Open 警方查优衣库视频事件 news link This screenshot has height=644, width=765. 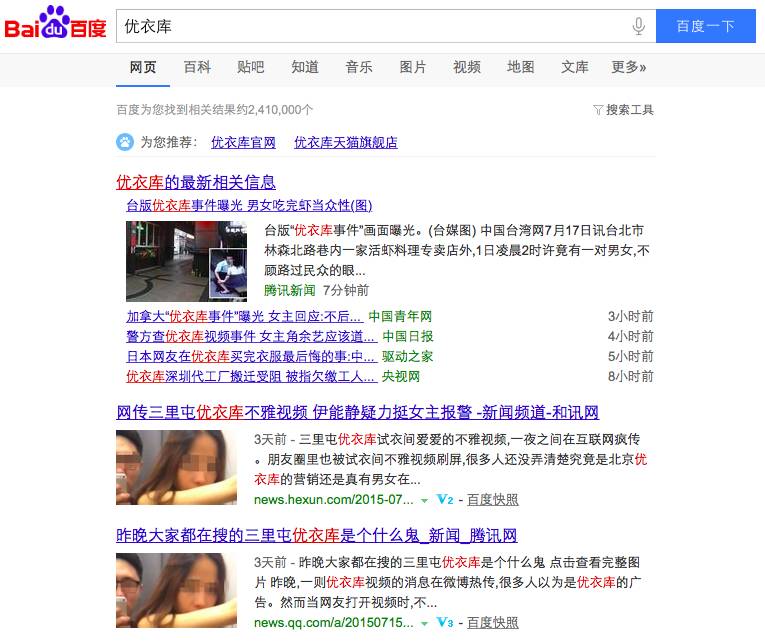coord(252,336)
